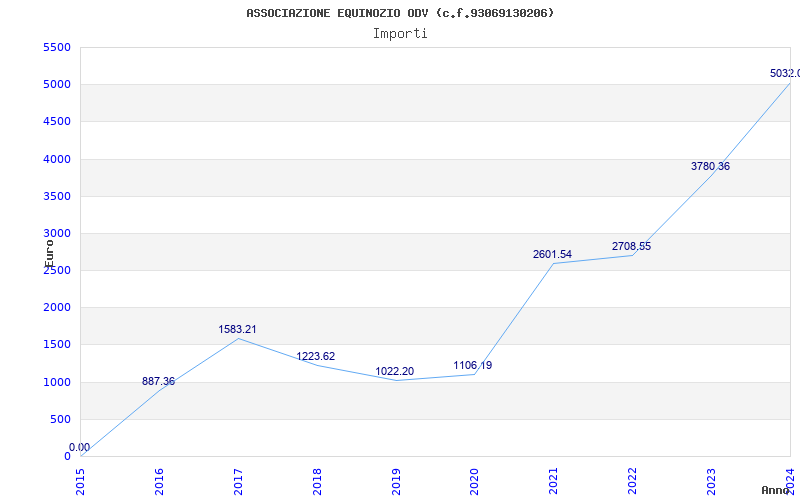This screenshot has height=500, width=800.
Task: Select the 887.36 data label
Action: click(x=158, y=382)
